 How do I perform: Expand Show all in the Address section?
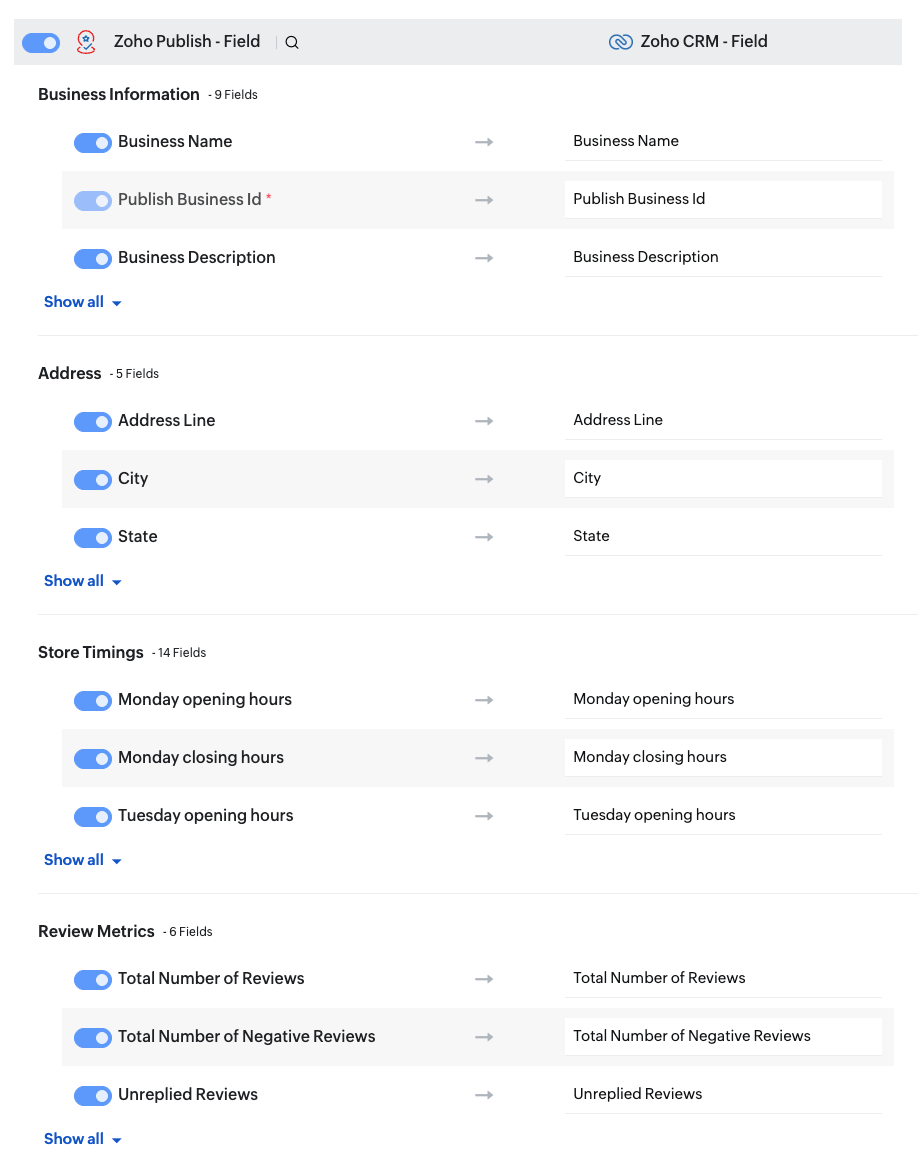[82, 581]
